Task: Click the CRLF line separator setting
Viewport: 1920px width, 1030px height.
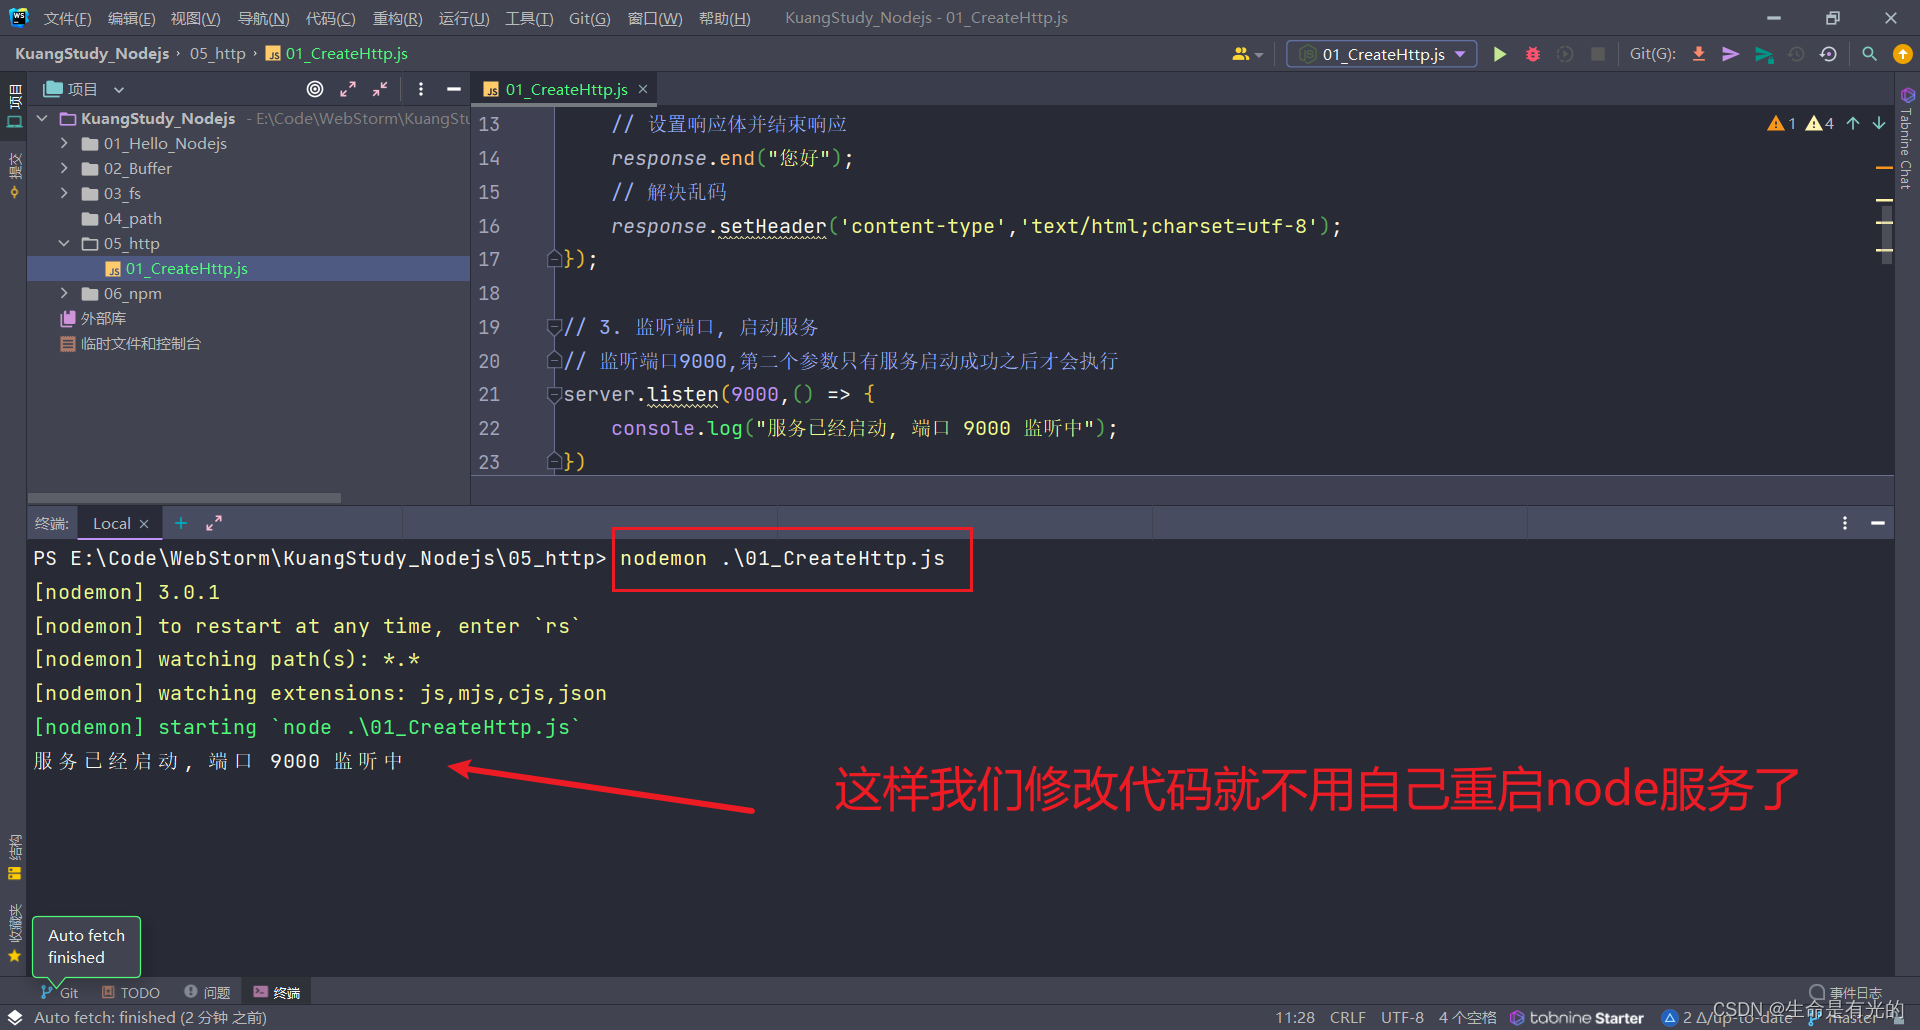Action: (1347, 1017)
